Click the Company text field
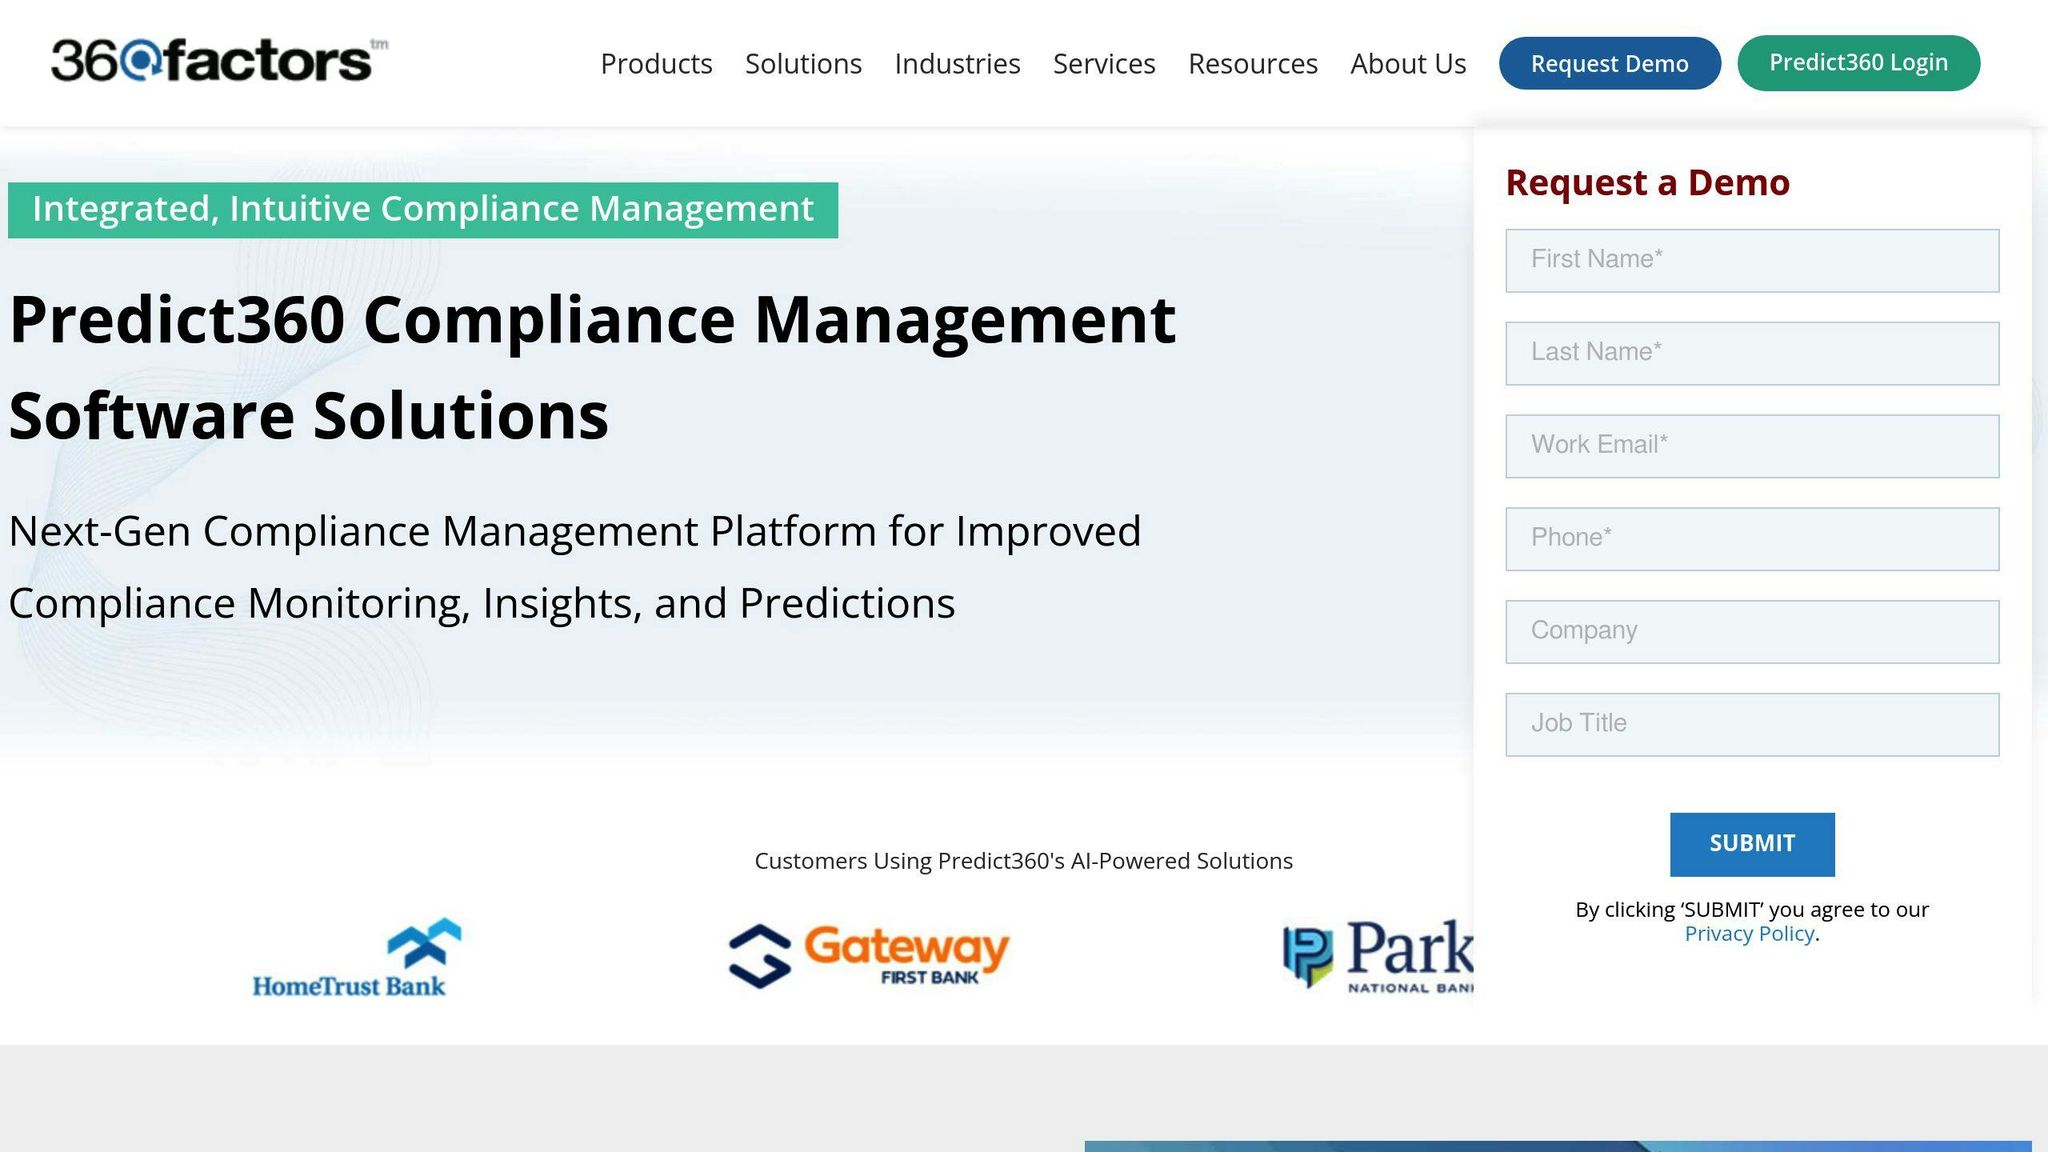 [x=1752, y=631]
